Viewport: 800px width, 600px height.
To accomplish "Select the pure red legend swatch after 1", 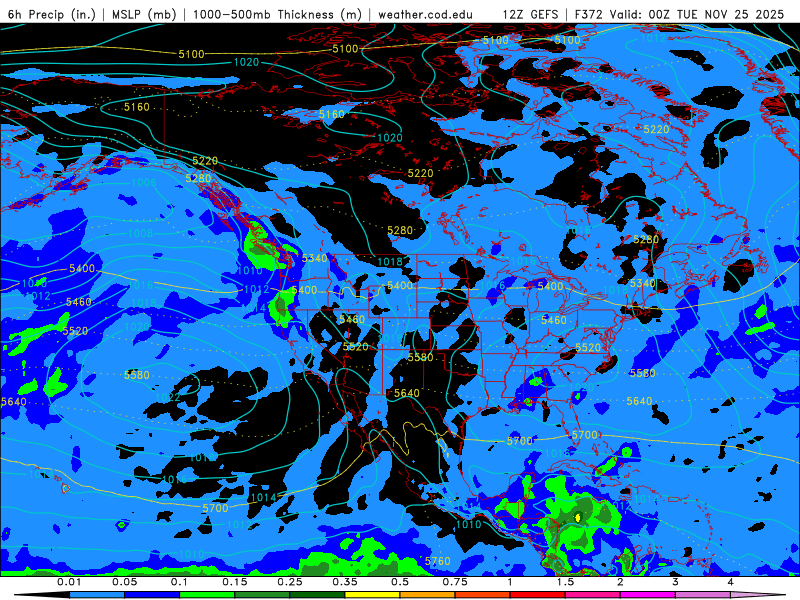I will [x=538, y=595].
